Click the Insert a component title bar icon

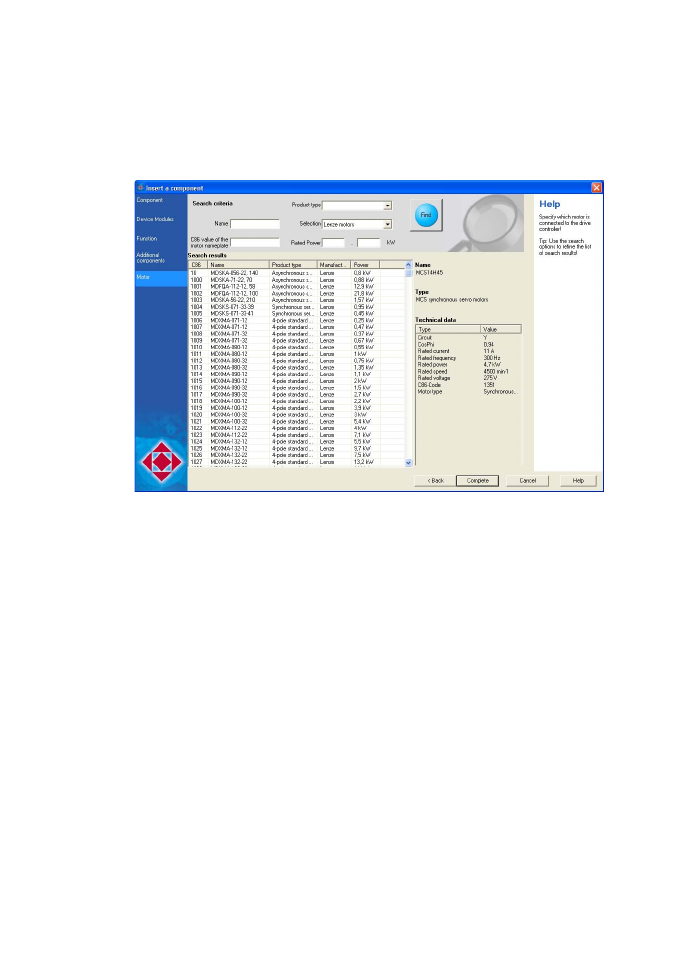[x=141, y=187]
